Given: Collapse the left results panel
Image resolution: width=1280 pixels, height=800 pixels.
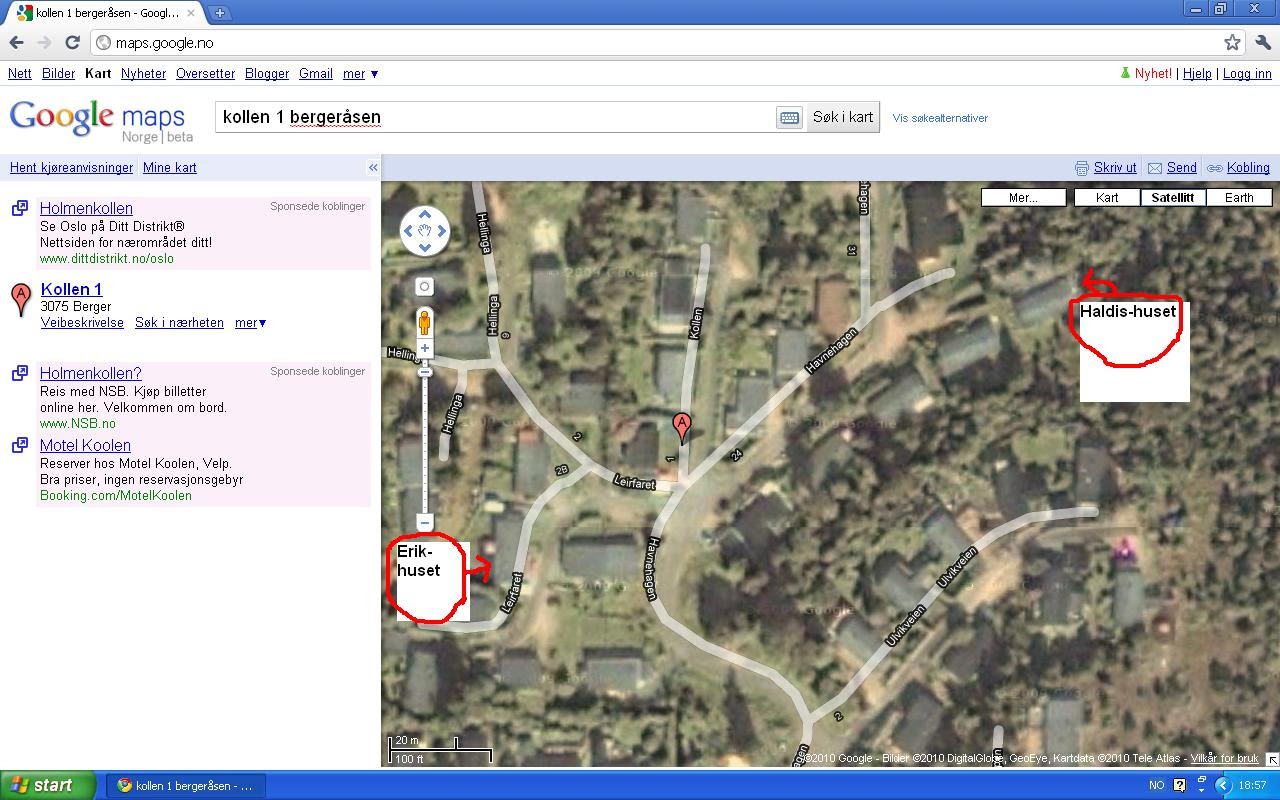Looking at the screenshot, I should click(373, 167).
